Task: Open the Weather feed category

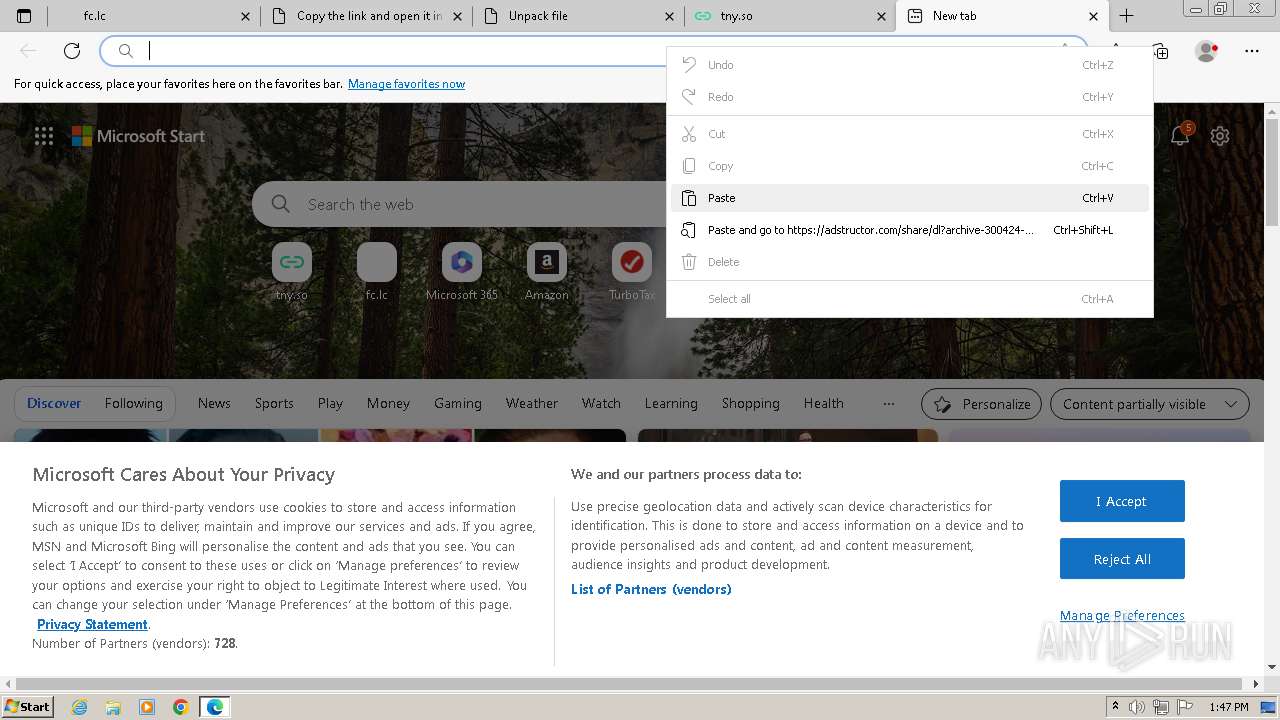Action: (x=532, y=403)
